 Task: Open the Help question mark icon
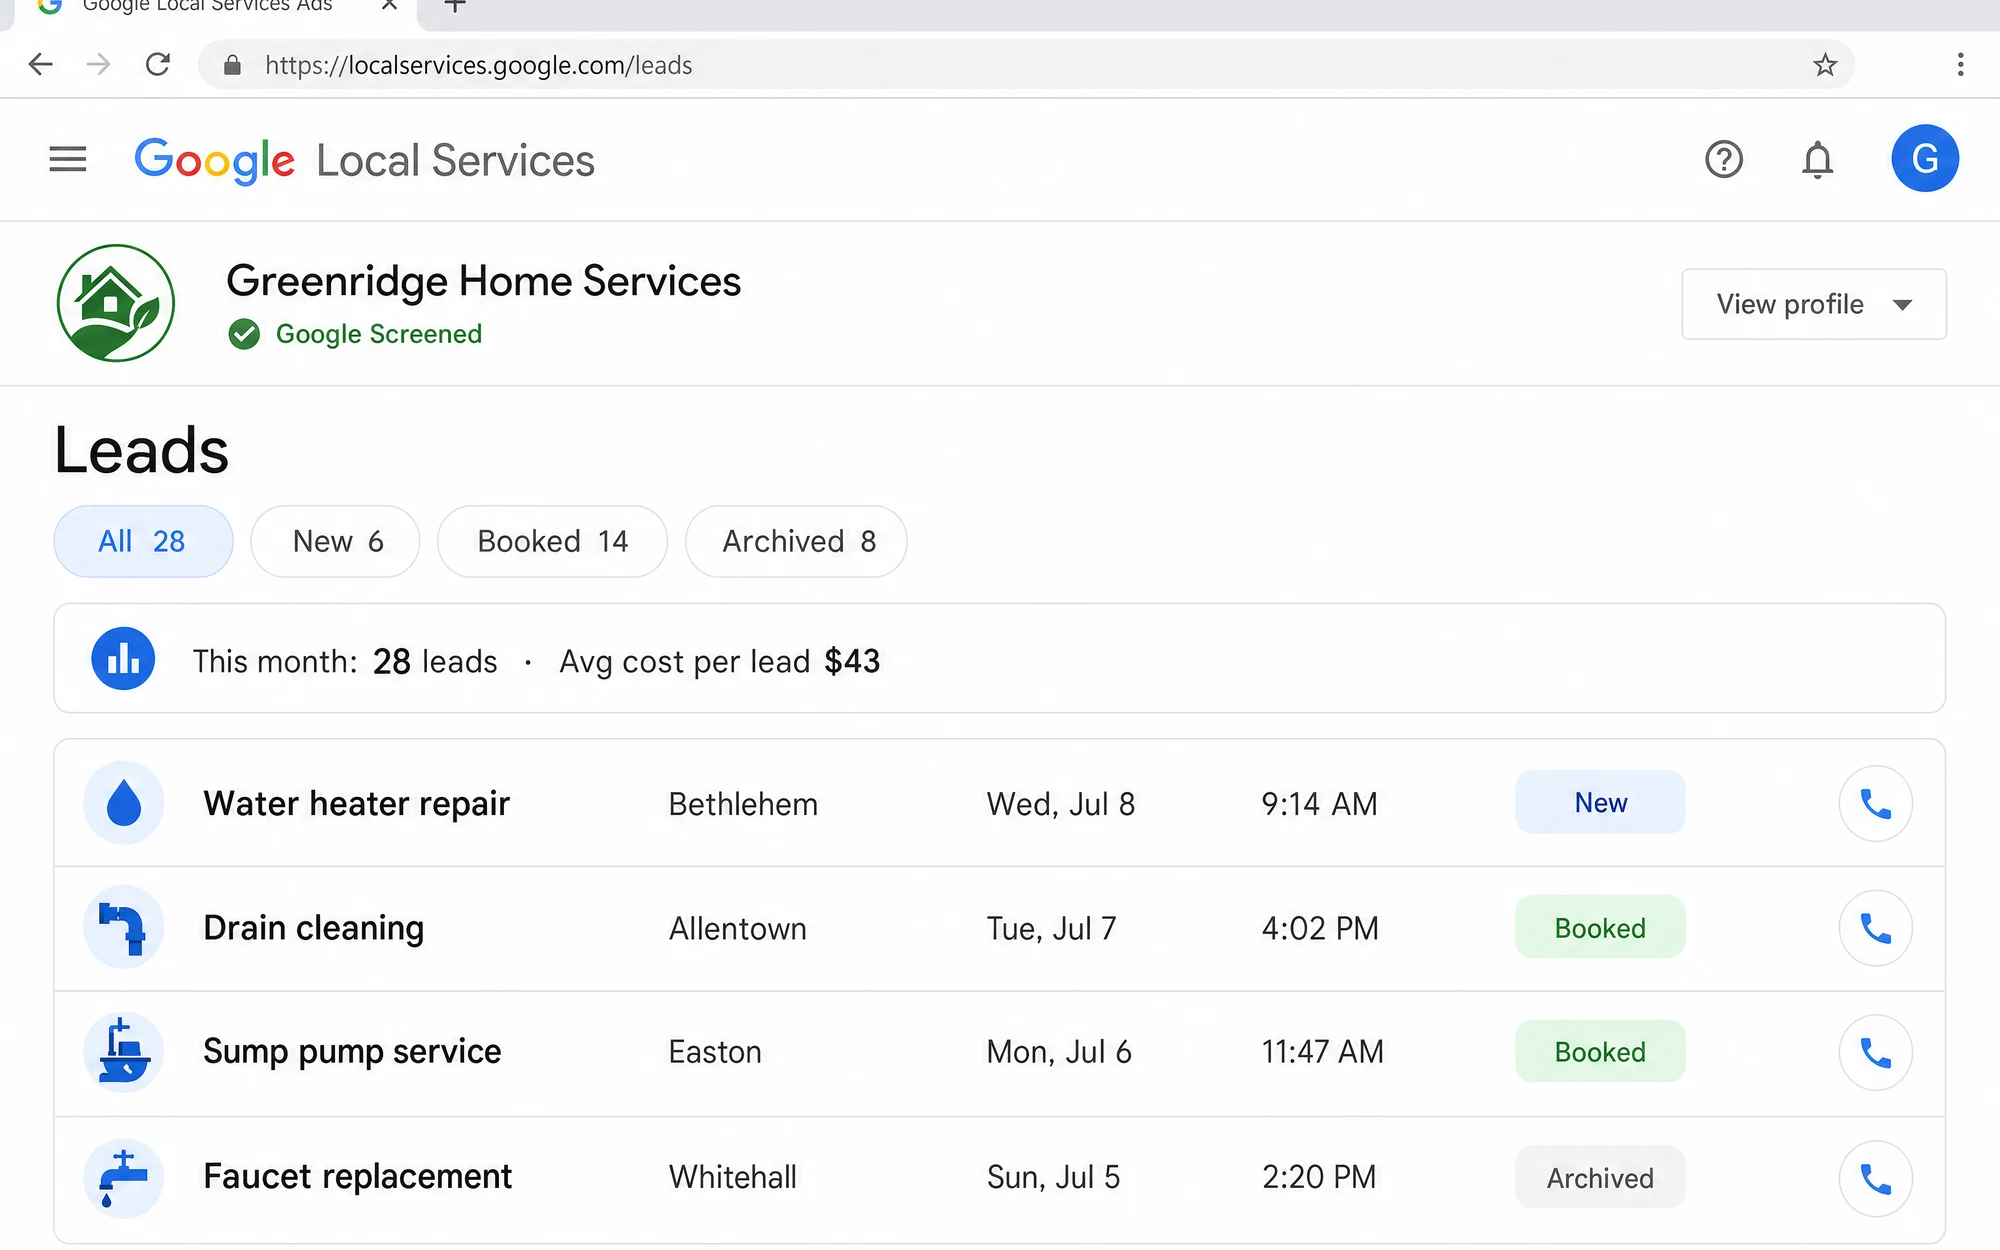(1724, 159)
